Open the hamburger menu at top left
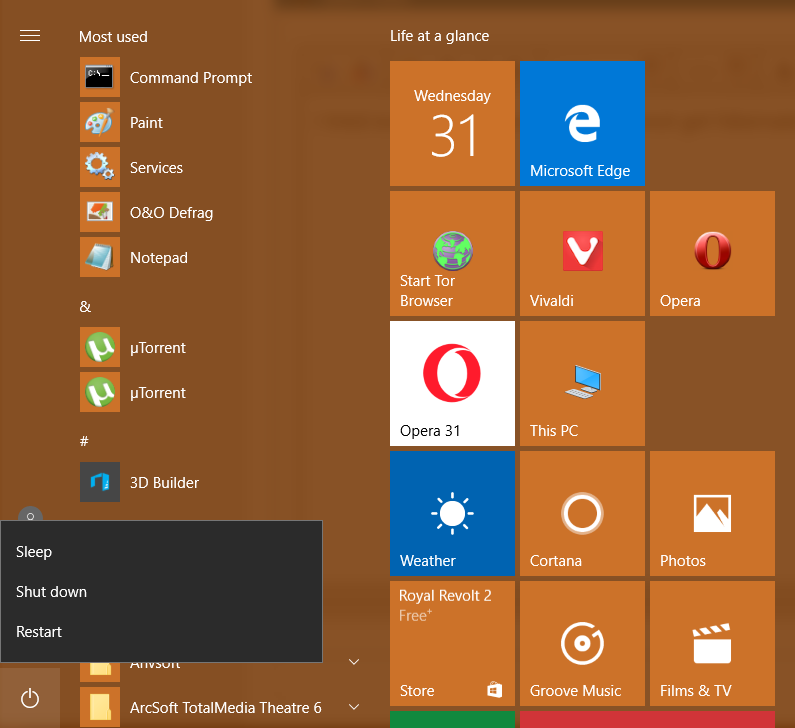Image resolution: width=795 pixels, height=728 pixels. tap(30, 36)
